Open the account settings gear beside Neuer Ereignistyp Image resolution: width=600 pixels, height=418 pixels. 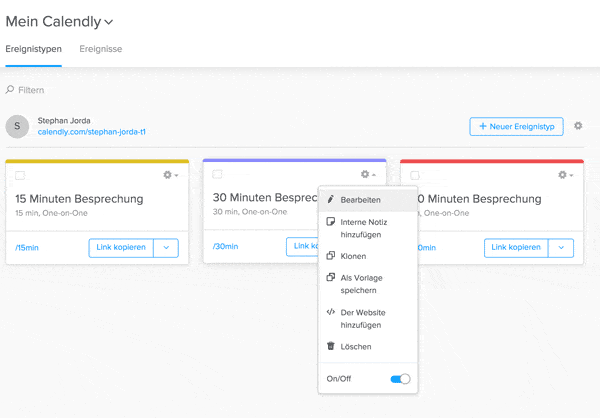pyautogui.click(x=578, y=126)
